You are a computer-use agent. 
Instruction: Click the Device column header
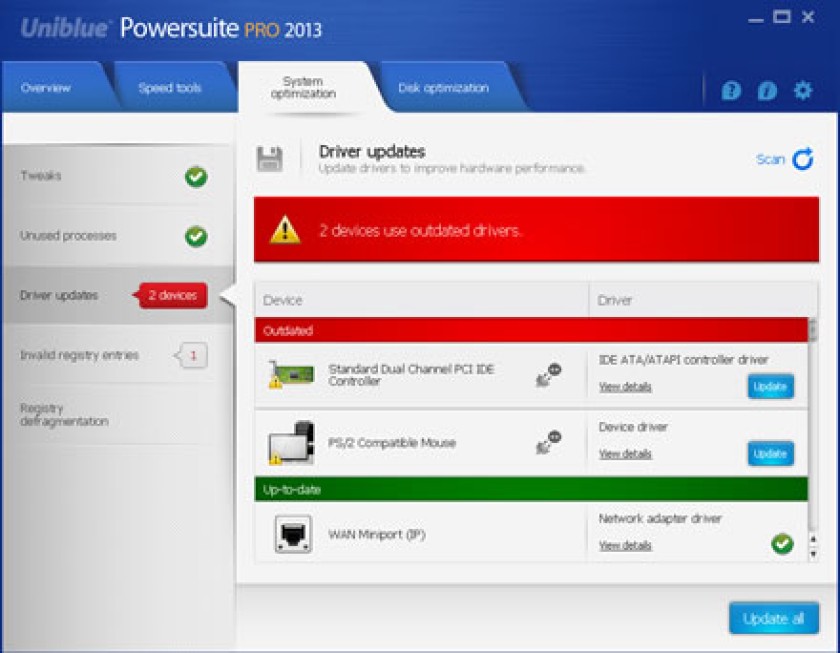[422, 300]
